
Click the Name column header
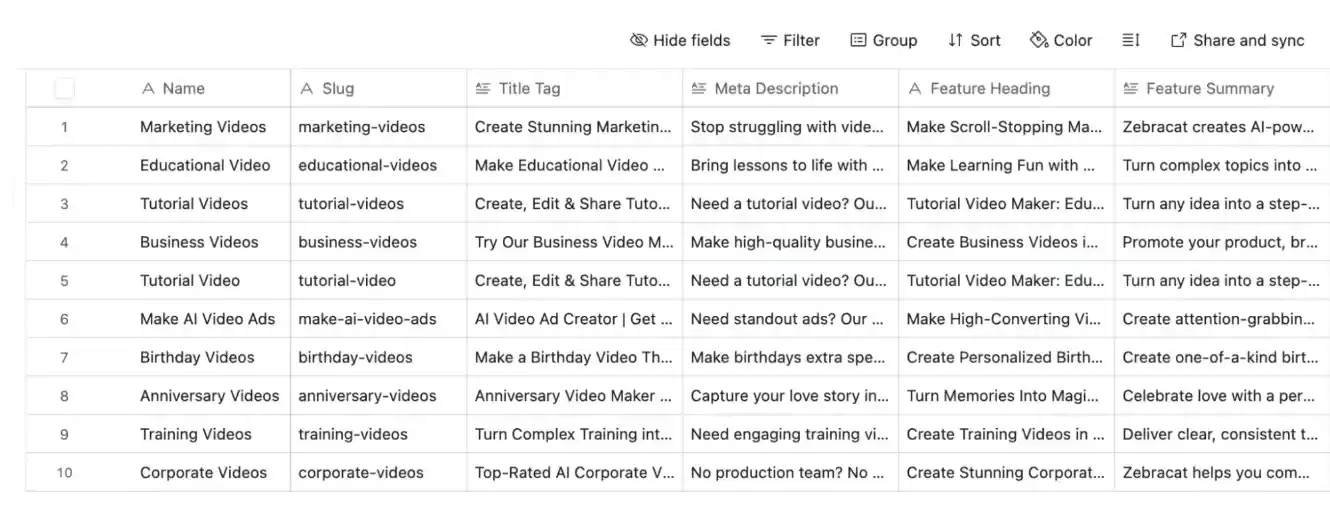coord(183,89)
